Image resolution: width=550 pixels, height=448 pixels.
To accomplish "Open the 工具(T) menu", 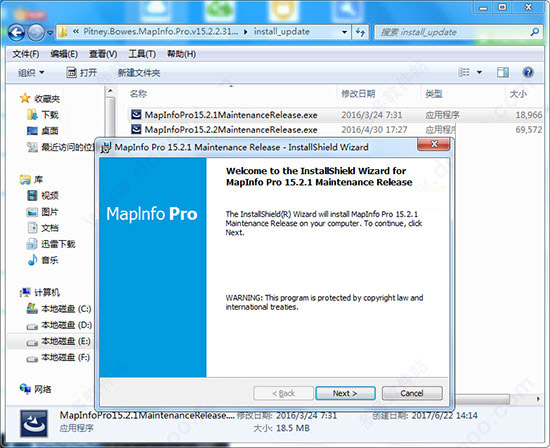I will tap(142, 54).
